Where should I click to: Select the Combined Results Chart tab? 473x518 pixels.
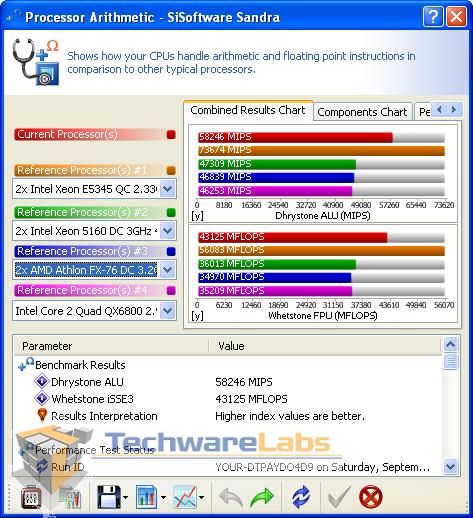tap(248, 110)
